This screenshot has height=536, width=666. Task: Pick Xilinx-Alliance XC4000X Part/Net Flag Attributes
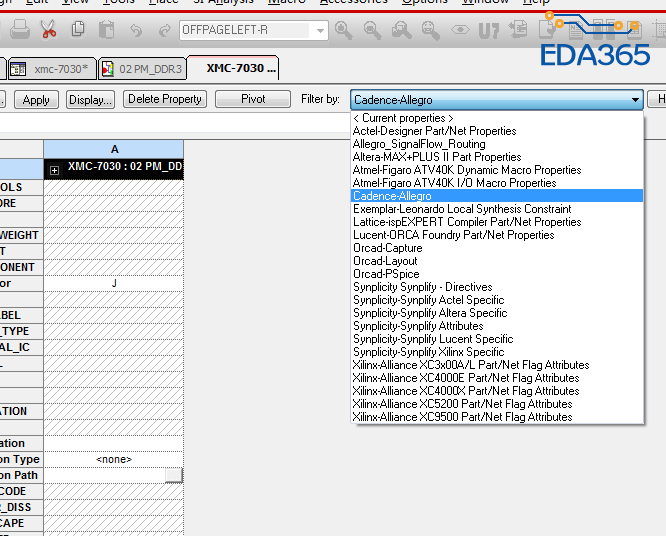pyautogui.click(x=497, y=391)
